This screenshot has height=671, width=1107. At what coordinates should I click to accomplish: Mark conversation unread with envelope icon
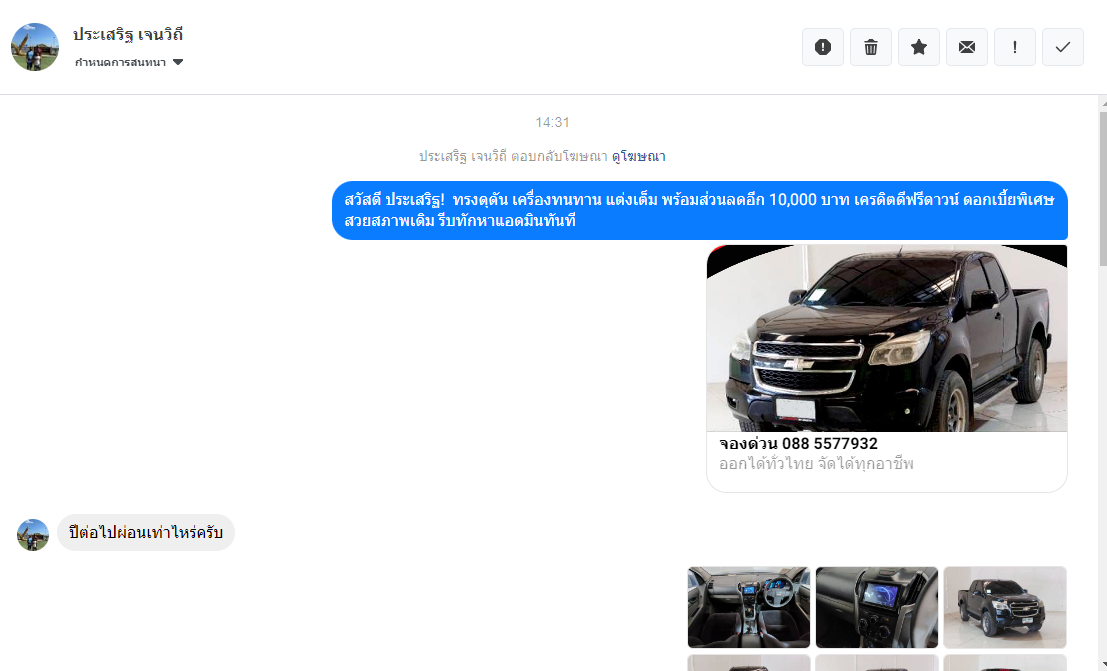967,47
